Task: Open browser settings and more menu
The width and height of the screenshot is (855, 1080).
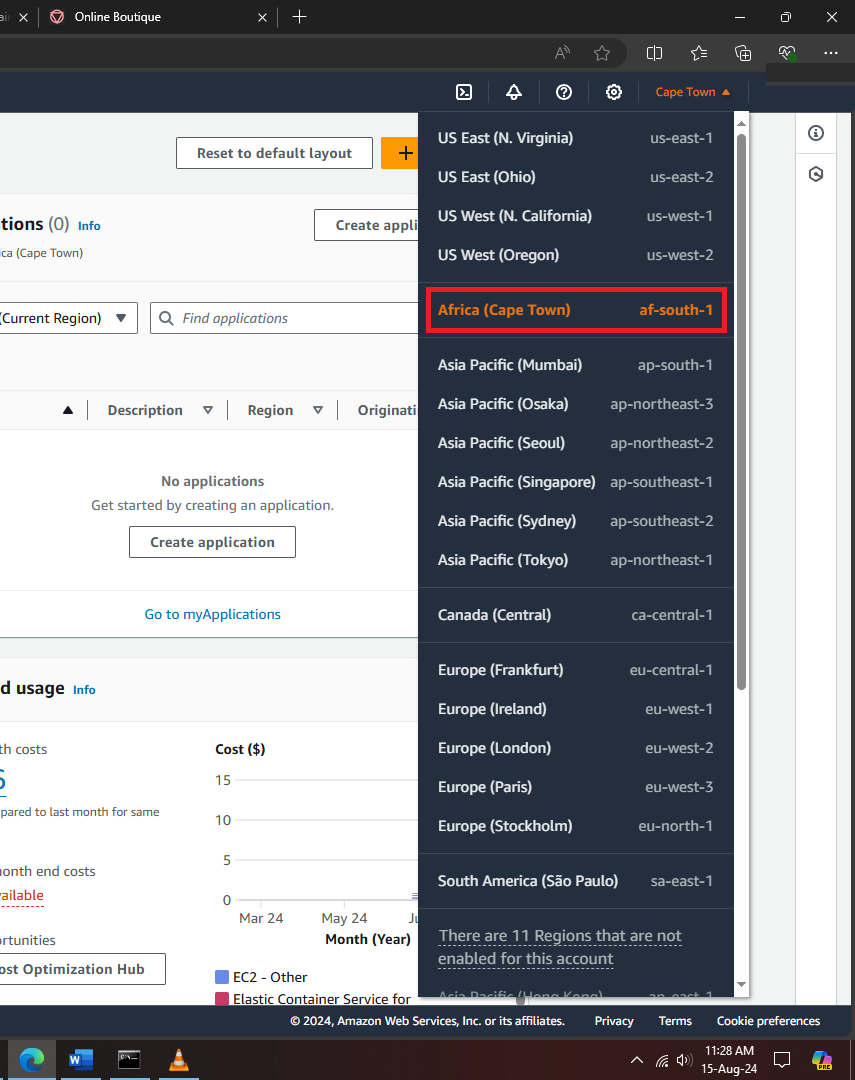Action: (831, 53)
